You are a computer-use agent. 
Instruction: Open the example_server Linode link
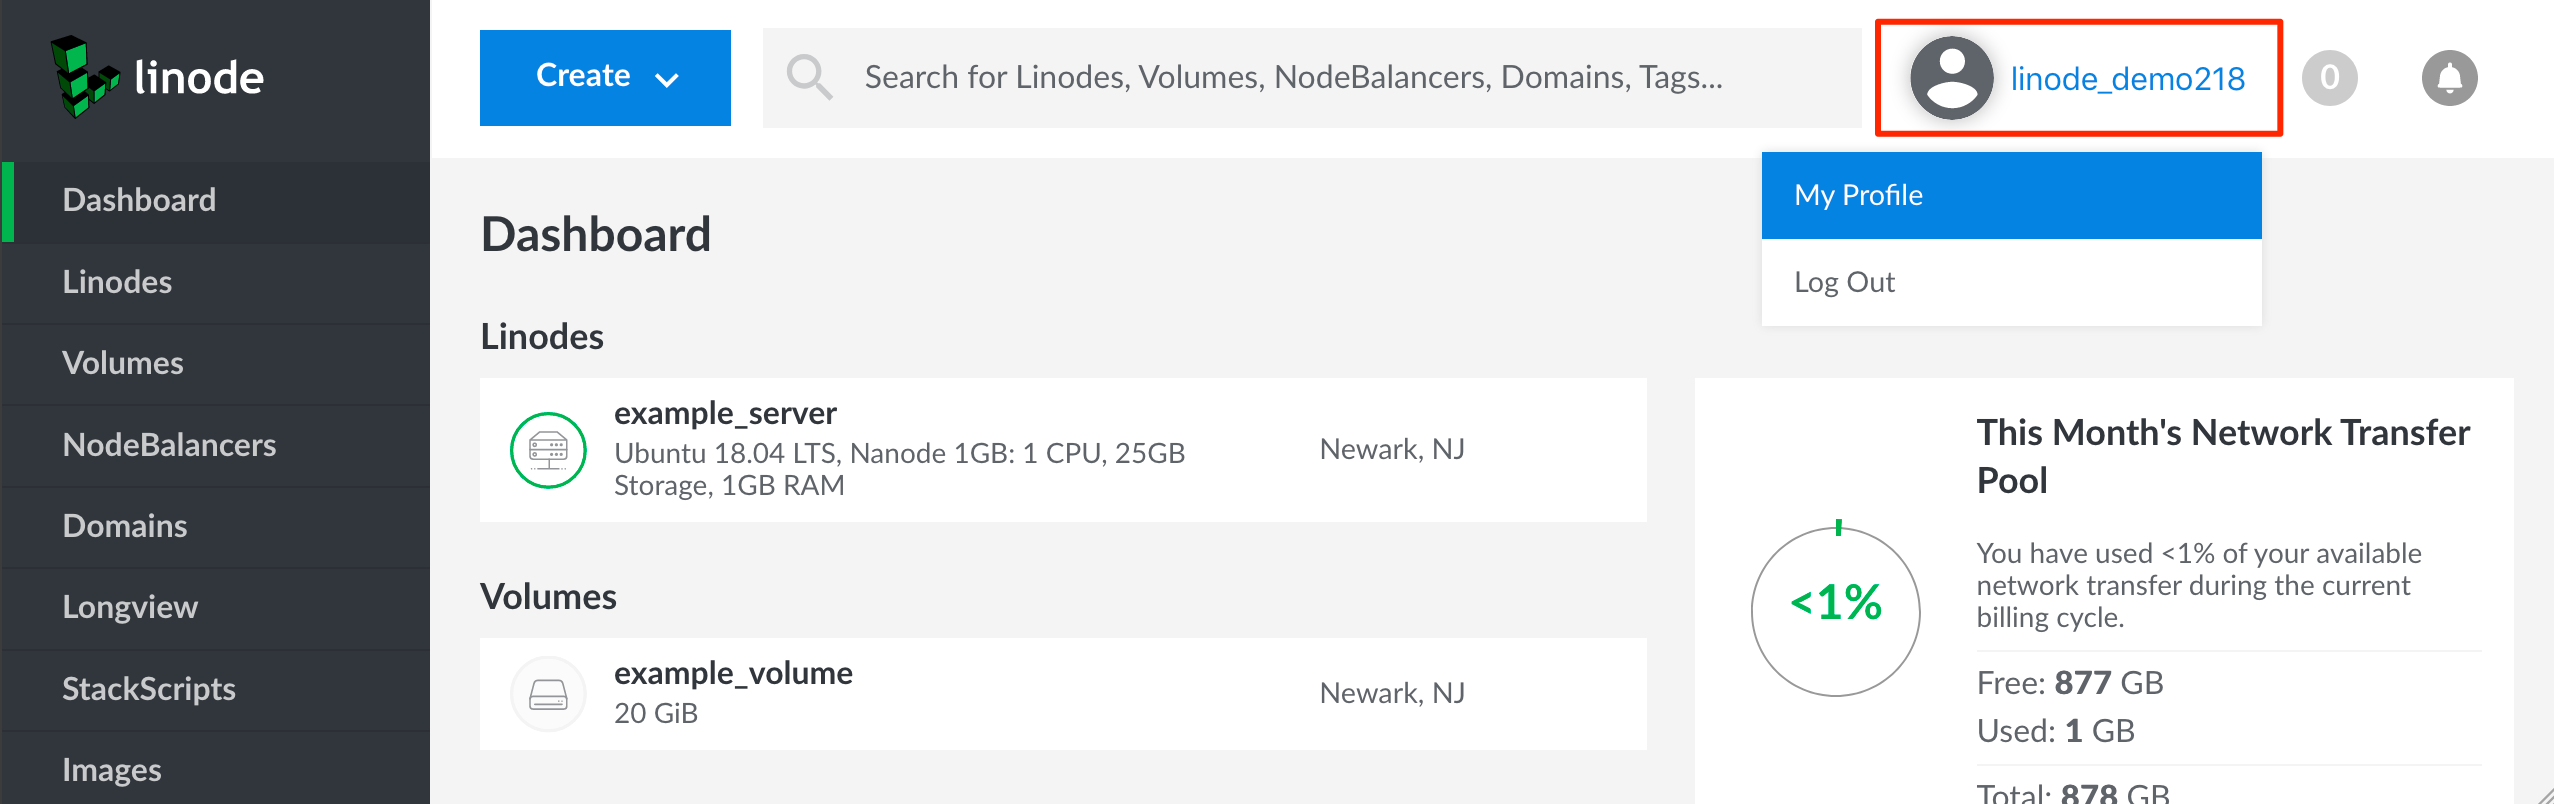725,413
